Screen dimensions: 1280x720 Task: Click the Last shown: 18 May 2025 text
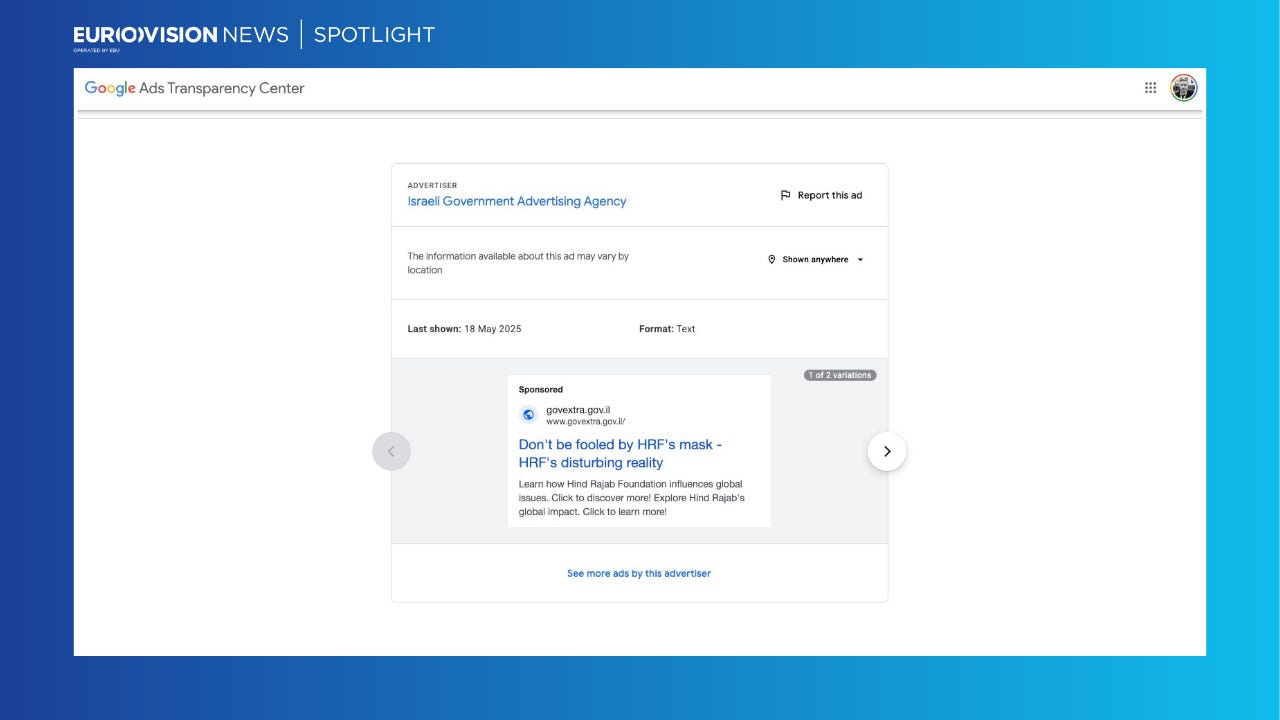(x=464, y=329)
